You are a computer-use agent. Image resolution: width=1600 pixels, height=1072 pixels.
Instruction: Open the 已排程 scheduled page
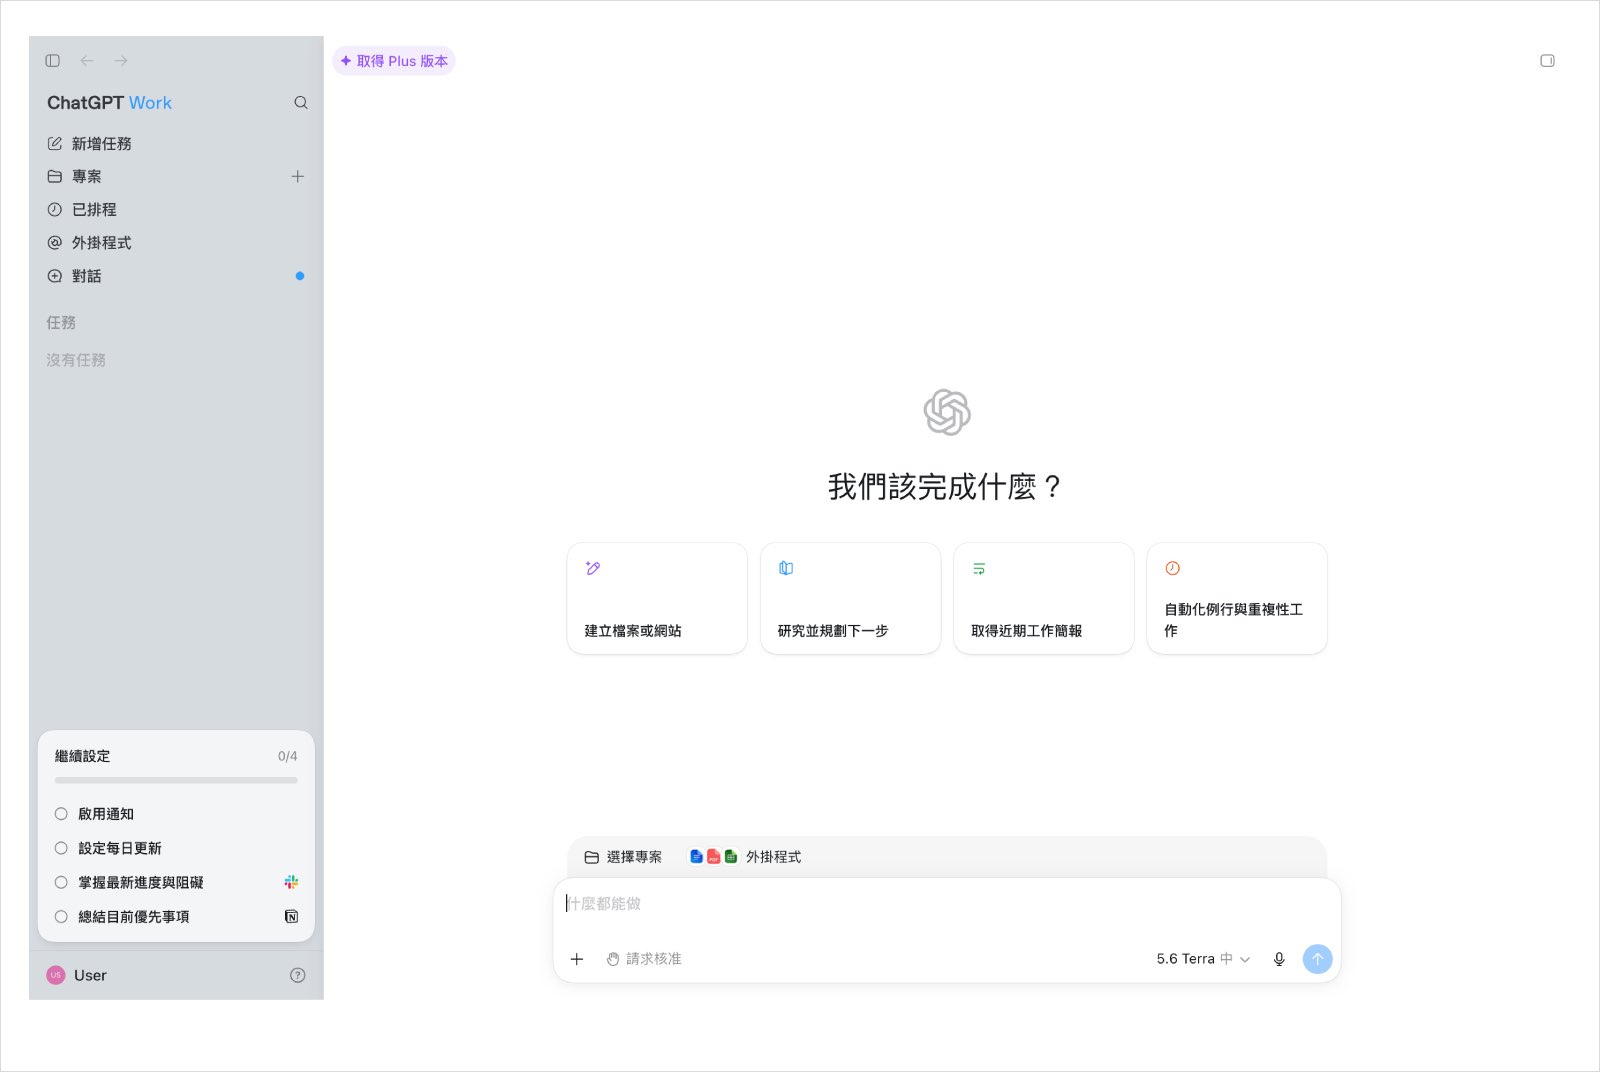pos(176,210)
